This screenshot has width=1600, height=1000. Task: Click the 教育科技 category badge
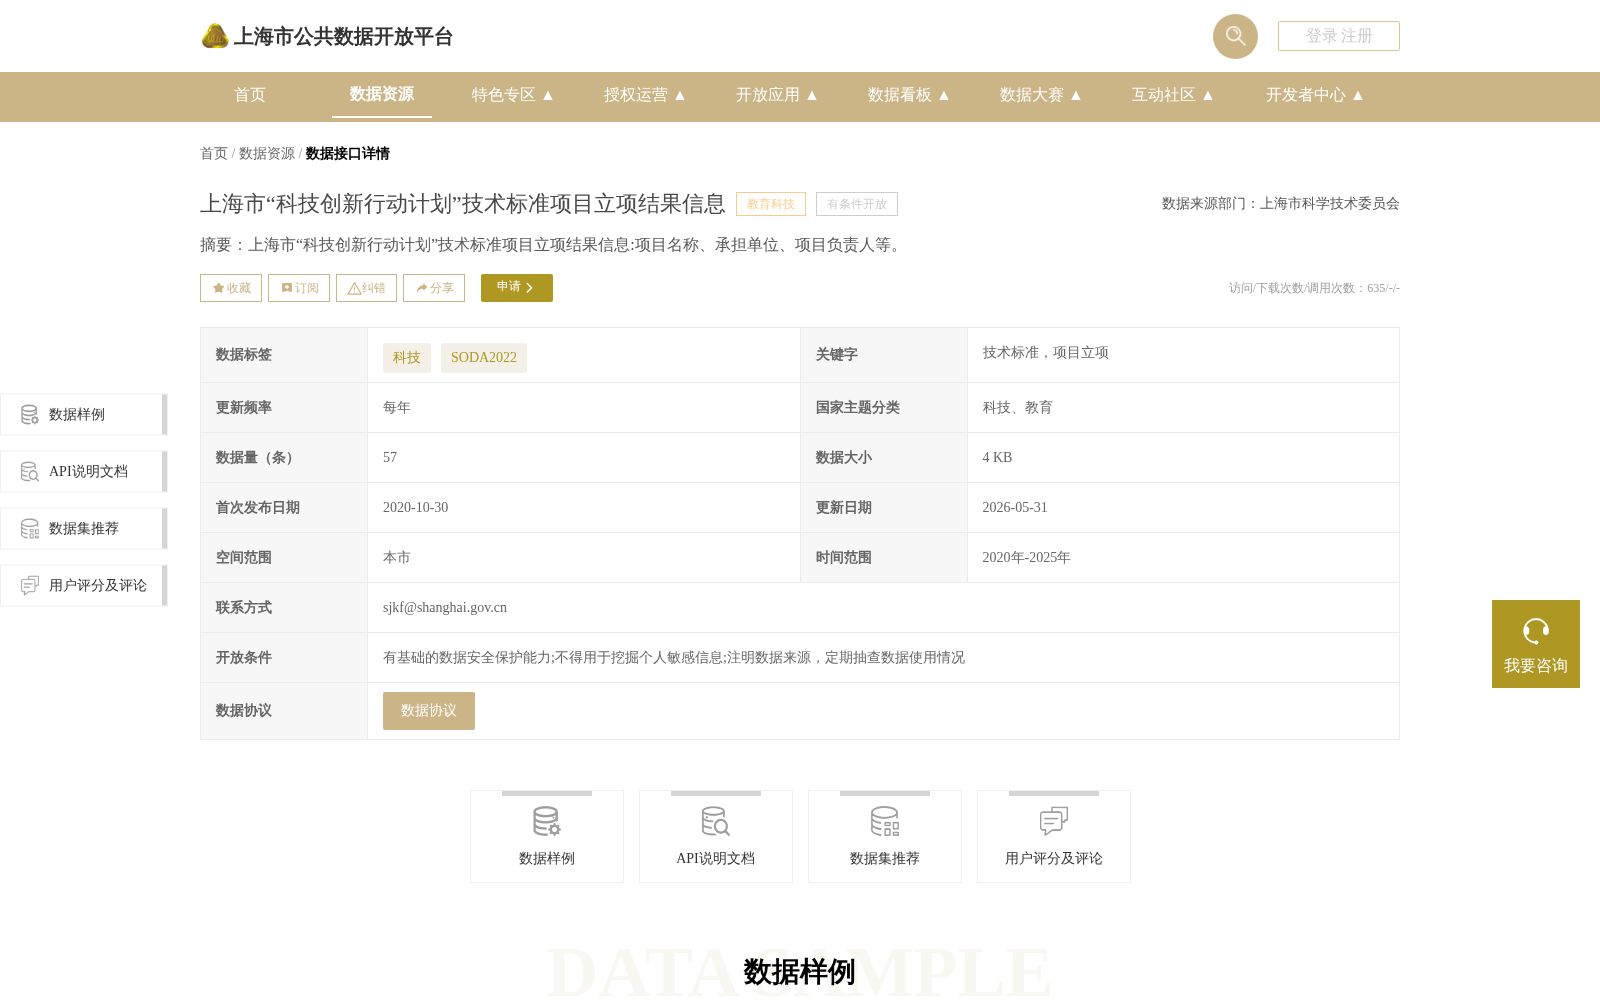click(x=771, y=204)
